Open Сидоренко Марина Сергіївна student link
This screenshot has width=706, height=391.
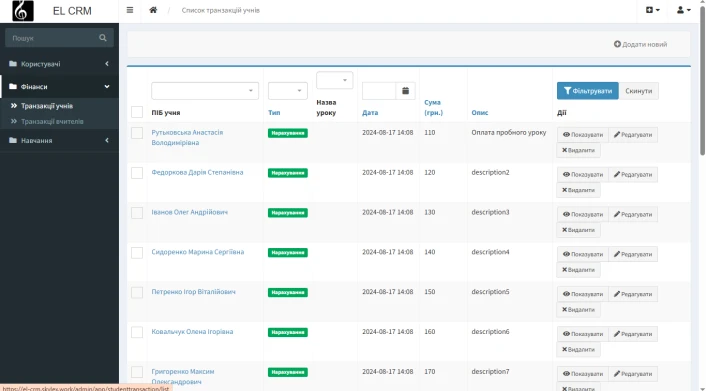coord(198,252)
